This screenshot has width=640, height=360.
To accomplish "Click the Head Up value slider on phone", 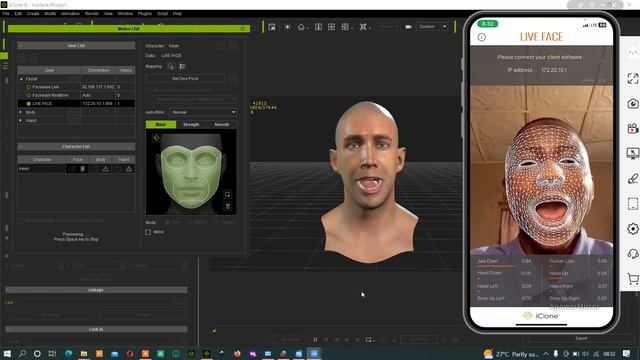I will pos(556,278).
